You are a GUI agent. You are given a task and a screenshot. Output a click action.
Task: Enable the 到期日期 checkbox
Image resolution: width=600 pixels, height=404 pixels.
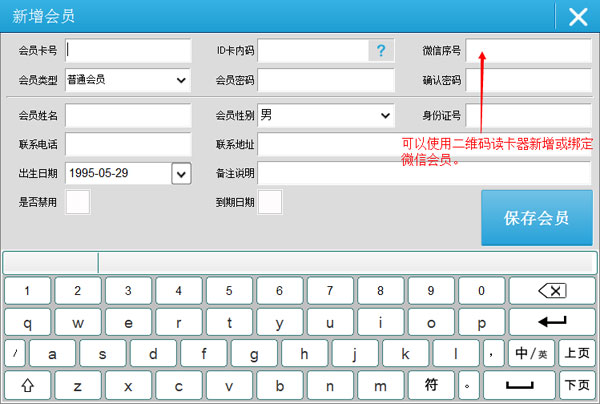click(269, 202)
